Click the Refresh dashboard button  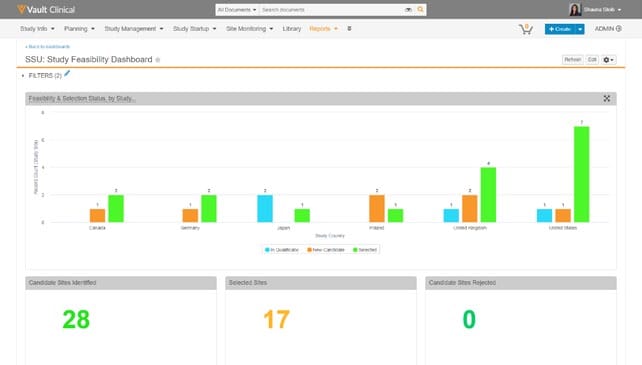(572, 60)
